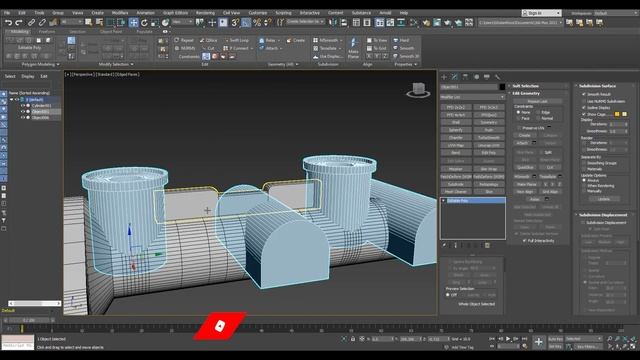The height and width of the screenshot is (360, 640).
Task: Click the Update button in Subdivision Surface
Action: point(604,199)
